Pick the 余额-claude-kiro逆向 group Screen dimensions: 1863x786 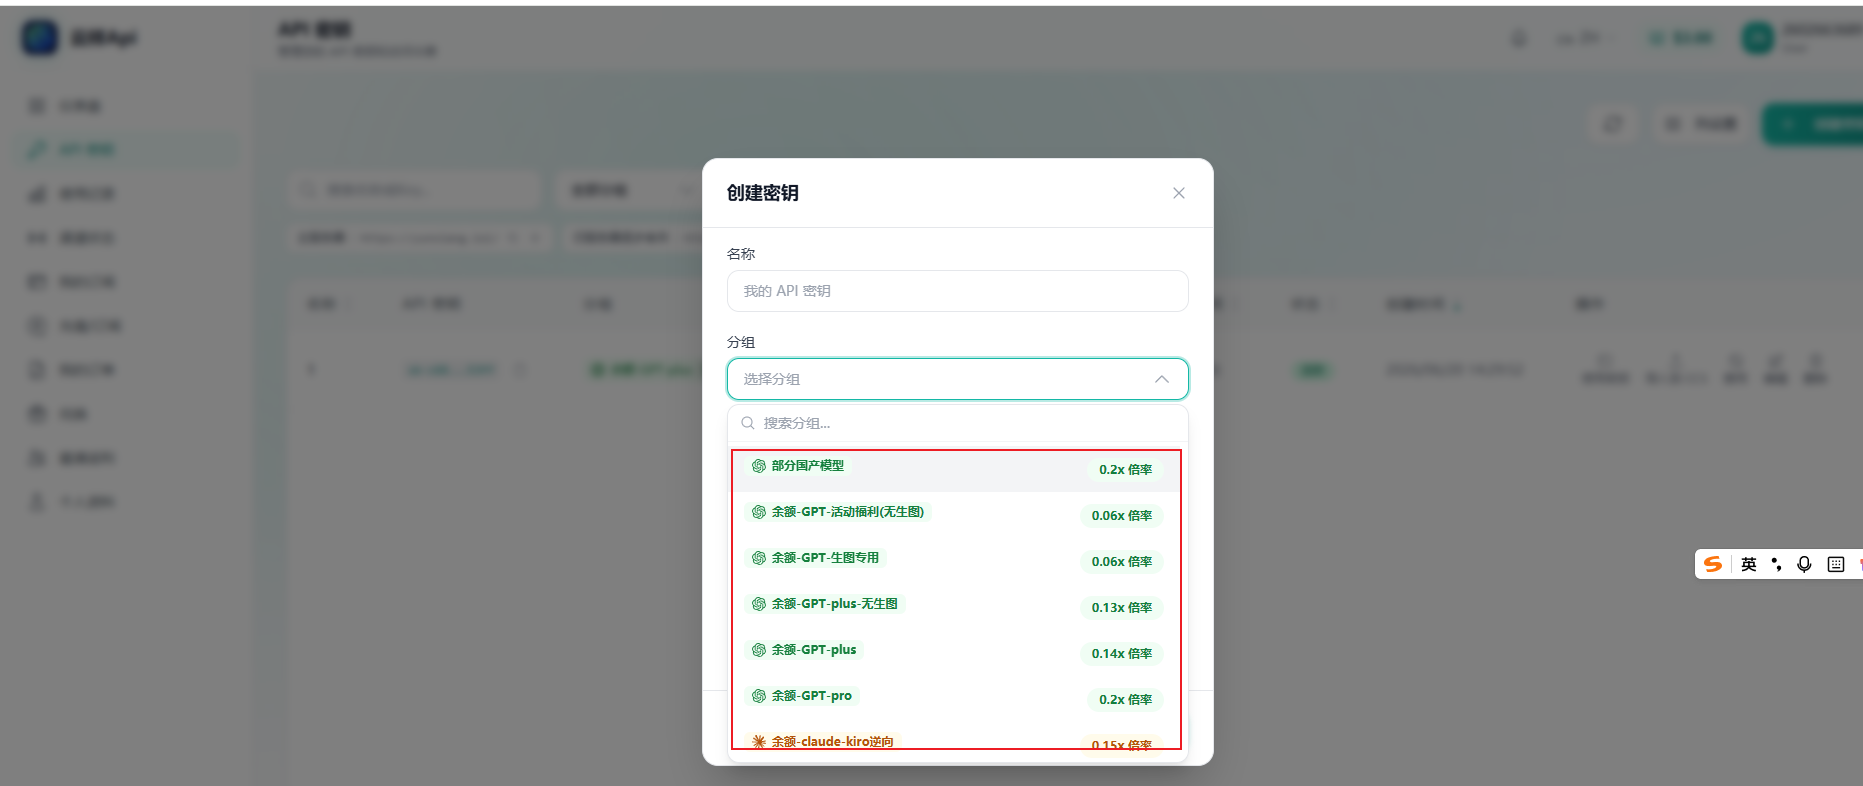(957, 743)
